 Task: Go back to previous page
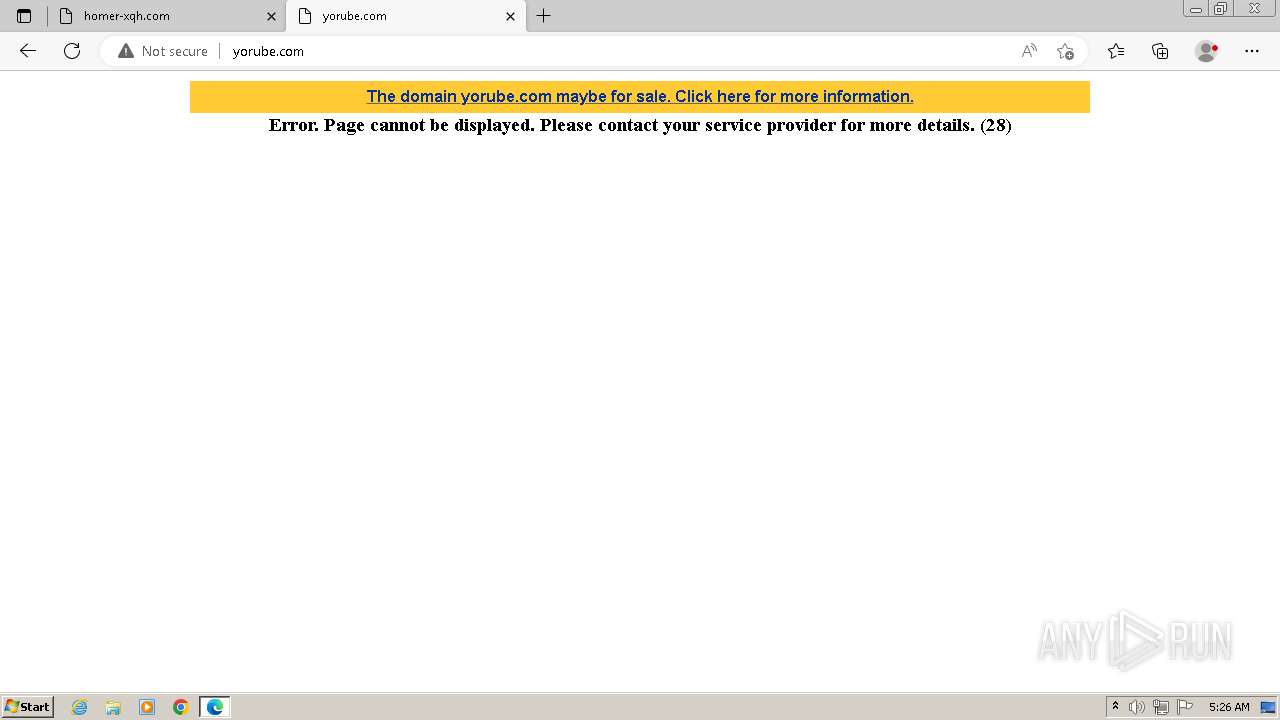point(28,51)
